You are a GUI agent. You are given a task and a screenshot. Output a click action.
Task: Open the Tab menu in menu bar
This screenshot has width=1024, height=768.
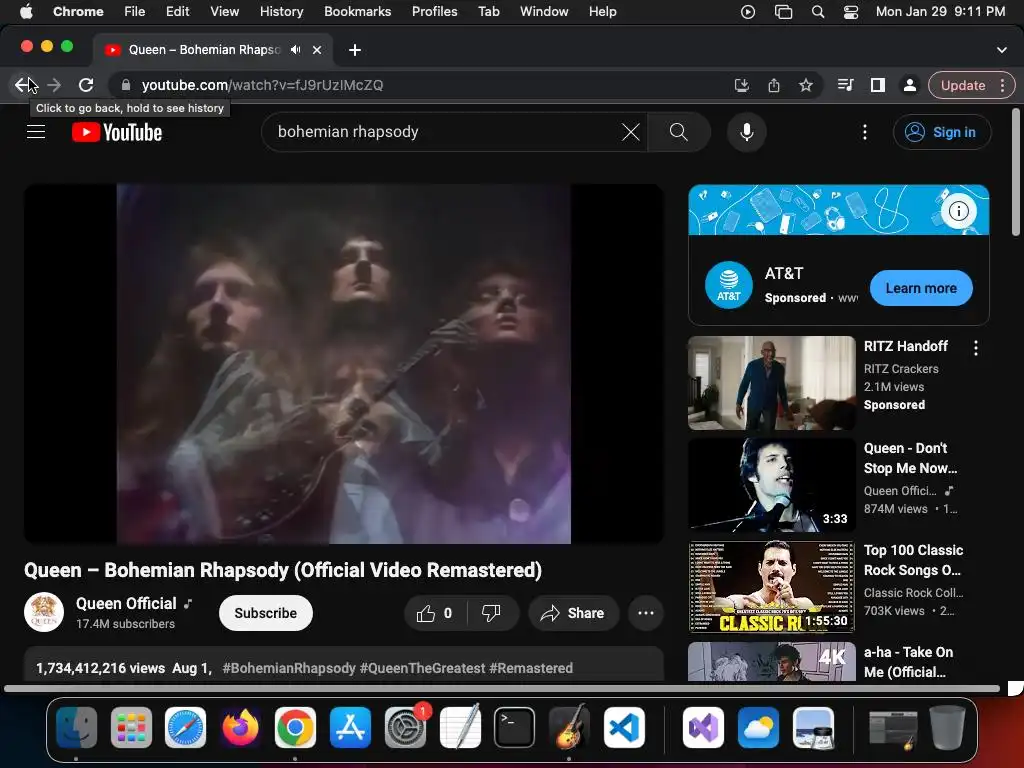point(488,12)
